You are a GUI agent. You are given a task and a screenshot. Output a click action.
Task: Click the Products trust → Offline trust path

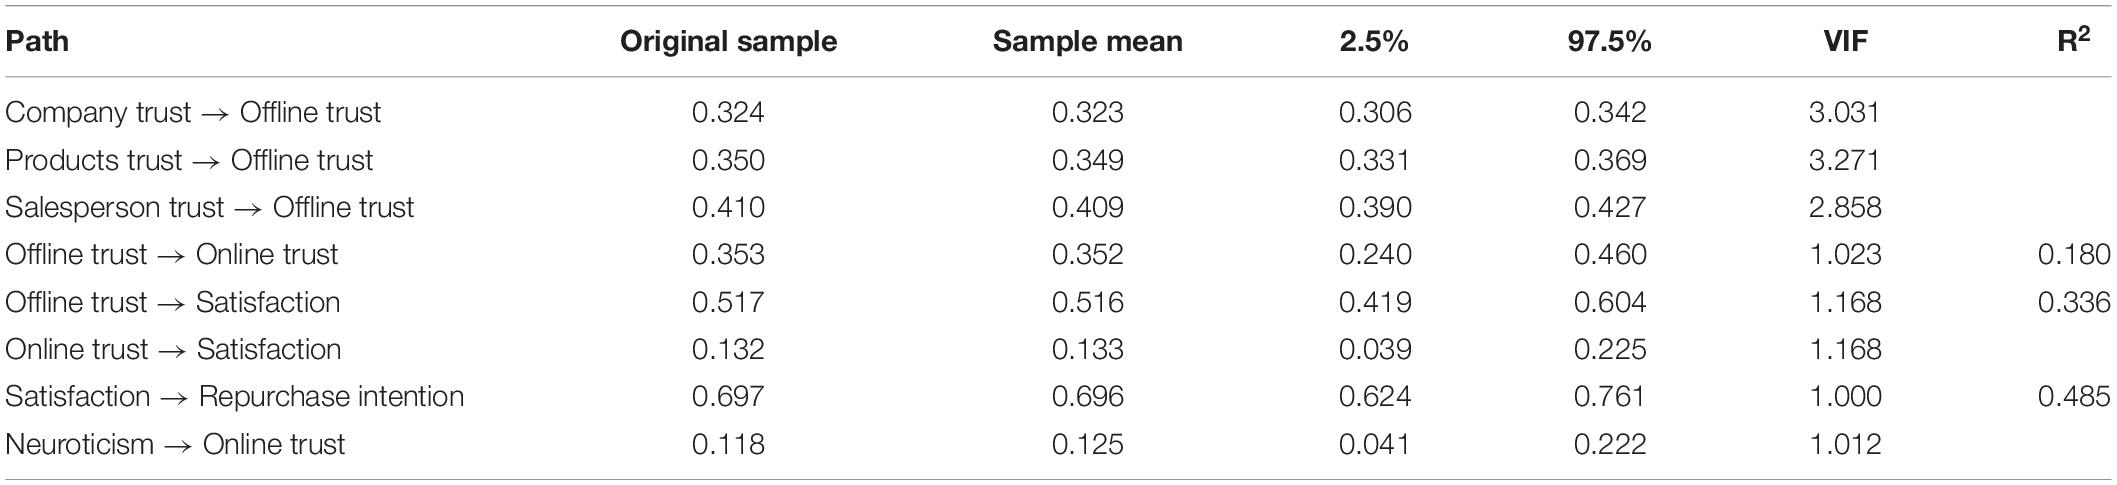pyautogui.click(x=189, y=160)
